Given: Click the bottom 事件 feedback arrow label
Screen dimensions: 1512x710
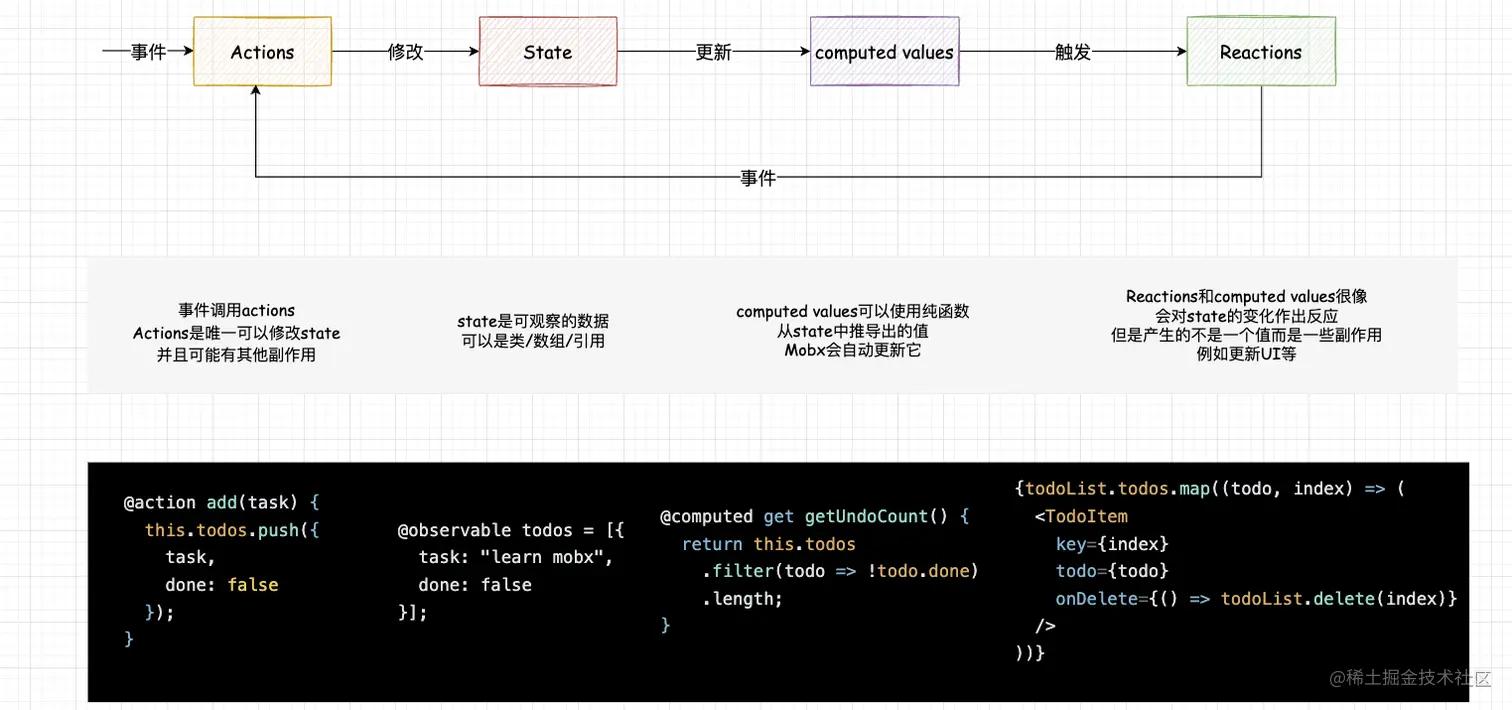Looking at the screenshot, I should click(x=758, y=177).
